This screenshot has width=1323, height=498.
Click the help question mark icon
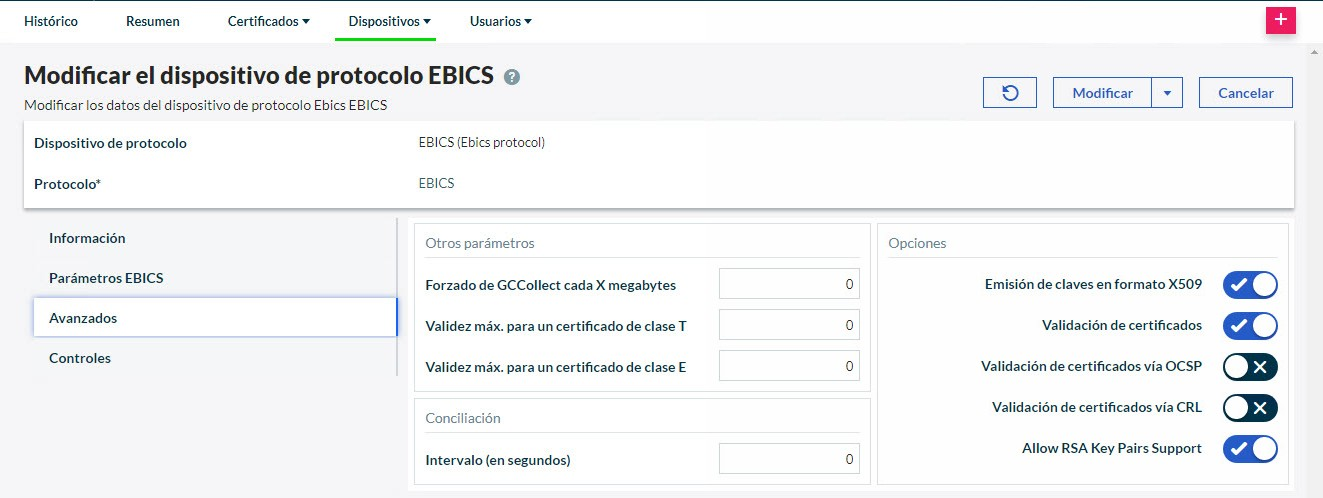tap(512, 77)
